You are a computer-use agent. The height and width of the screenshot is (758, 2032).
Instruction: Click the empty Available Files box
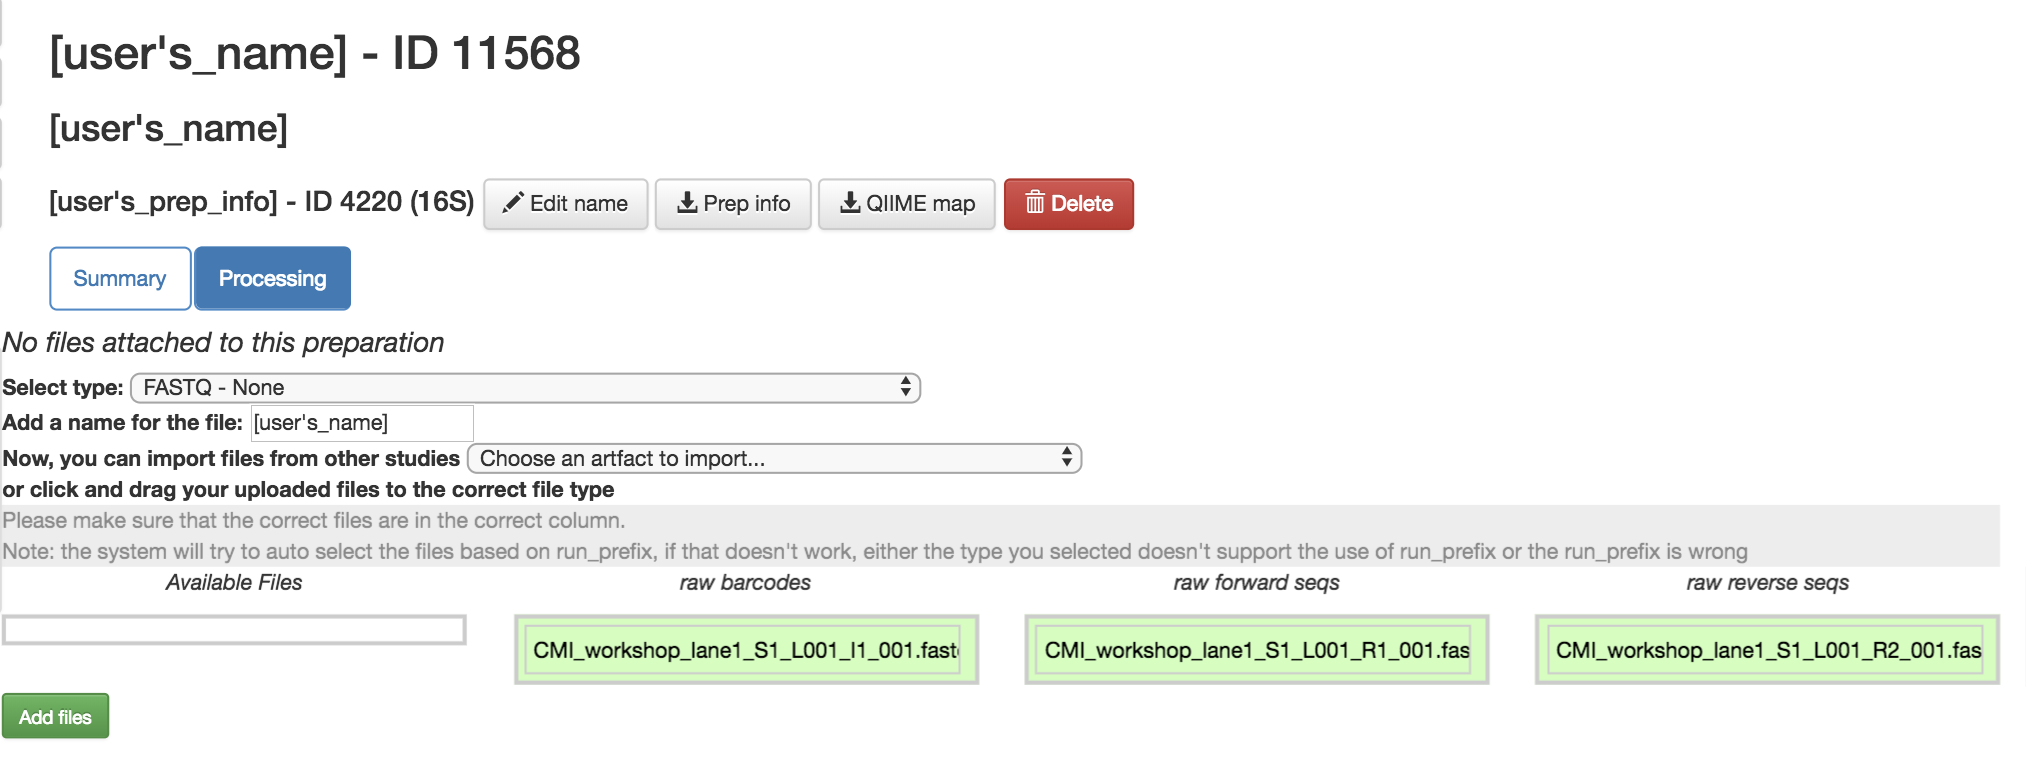[x=234, y=630]
